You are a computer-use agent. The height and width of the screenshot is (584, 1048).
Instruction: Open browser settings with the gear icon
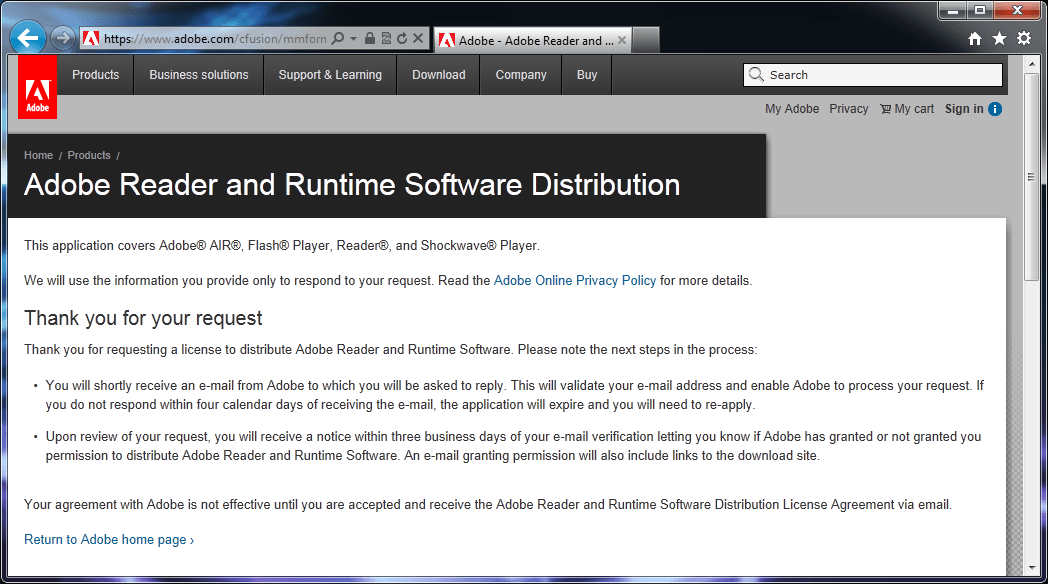[x=1022, y=37]
